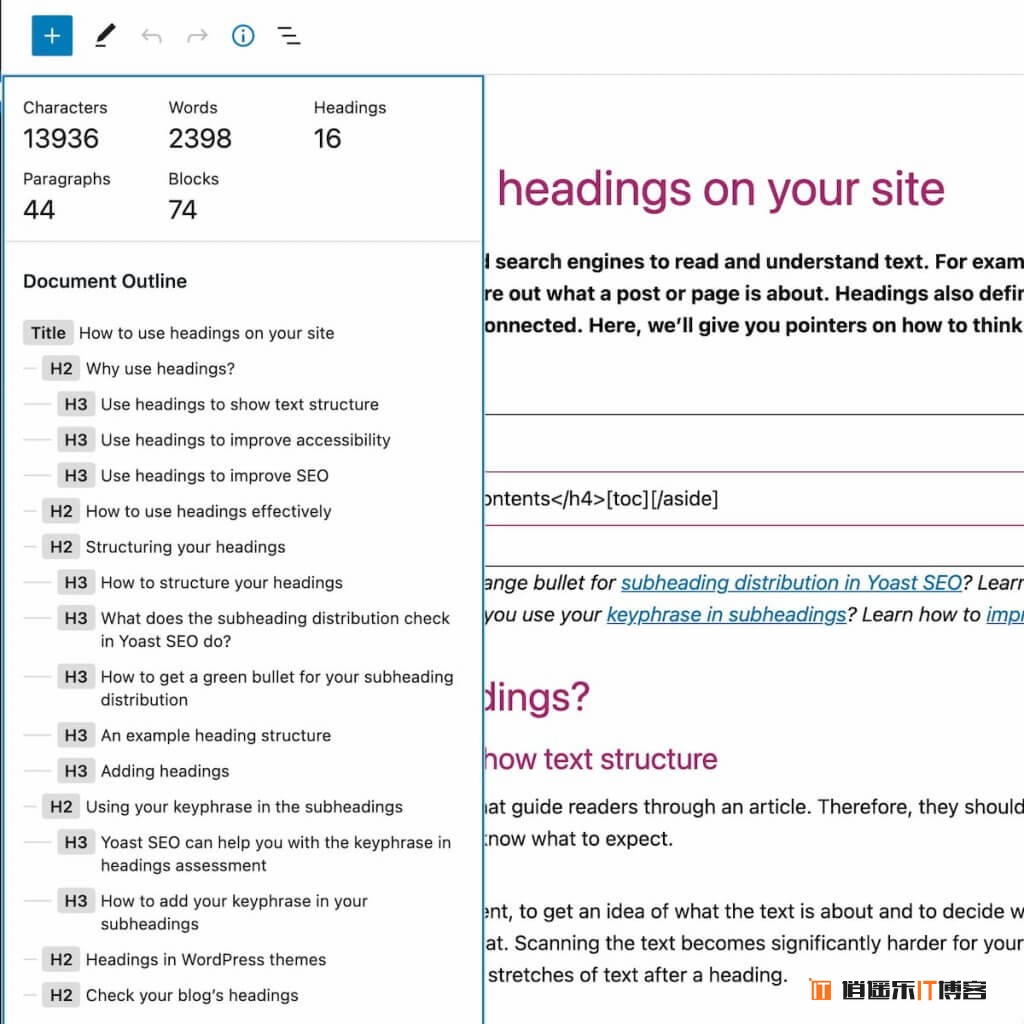Click the Headings count 16
1024x1024 pixels.
[x=327, y=138]
